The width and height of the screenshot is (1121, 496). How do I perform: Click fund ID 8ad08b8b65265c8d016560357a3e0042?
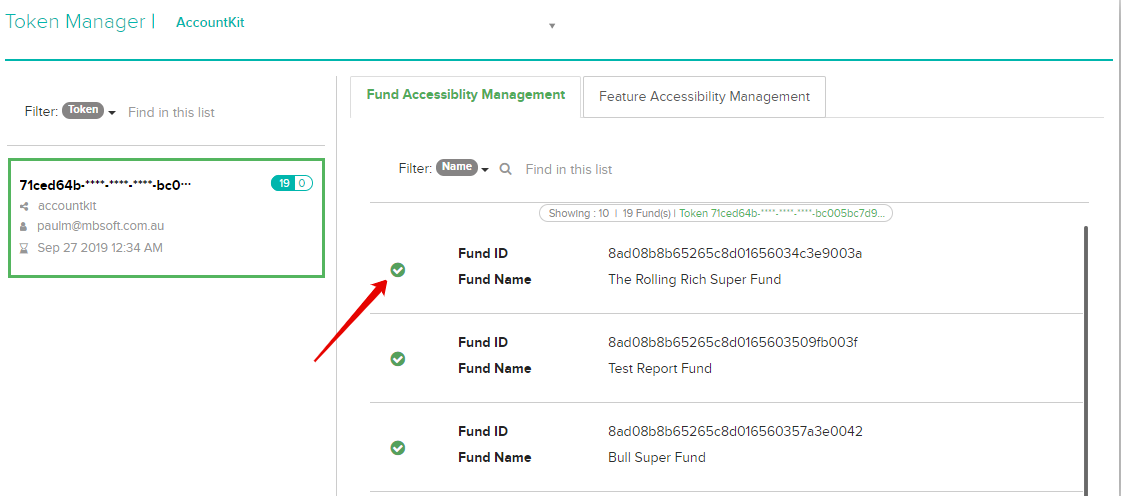[735, 432]
